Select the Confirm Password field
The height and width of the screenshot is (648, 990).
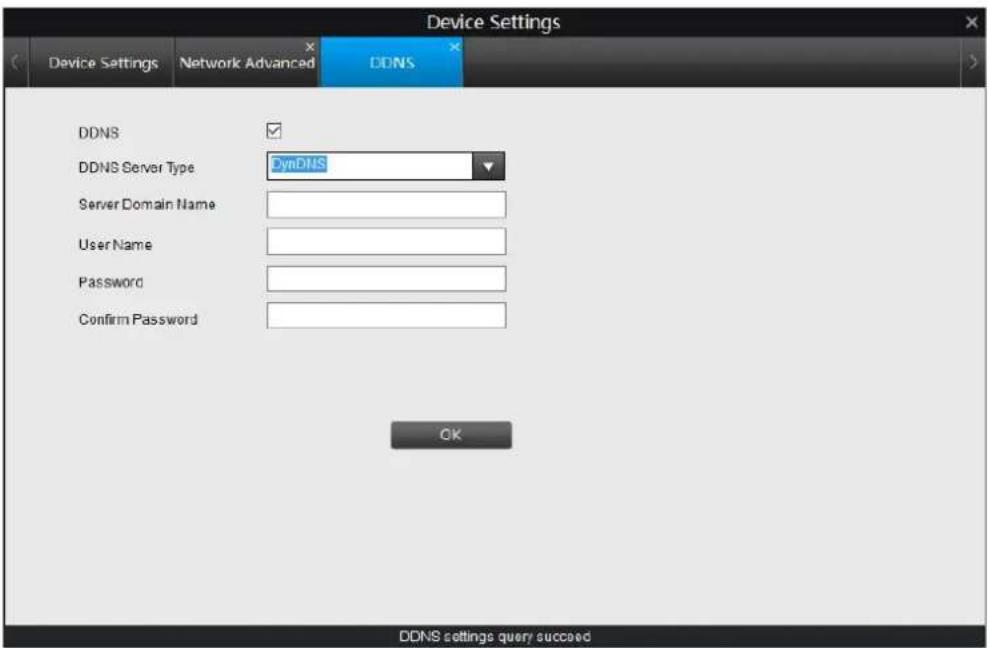point(386,316)
